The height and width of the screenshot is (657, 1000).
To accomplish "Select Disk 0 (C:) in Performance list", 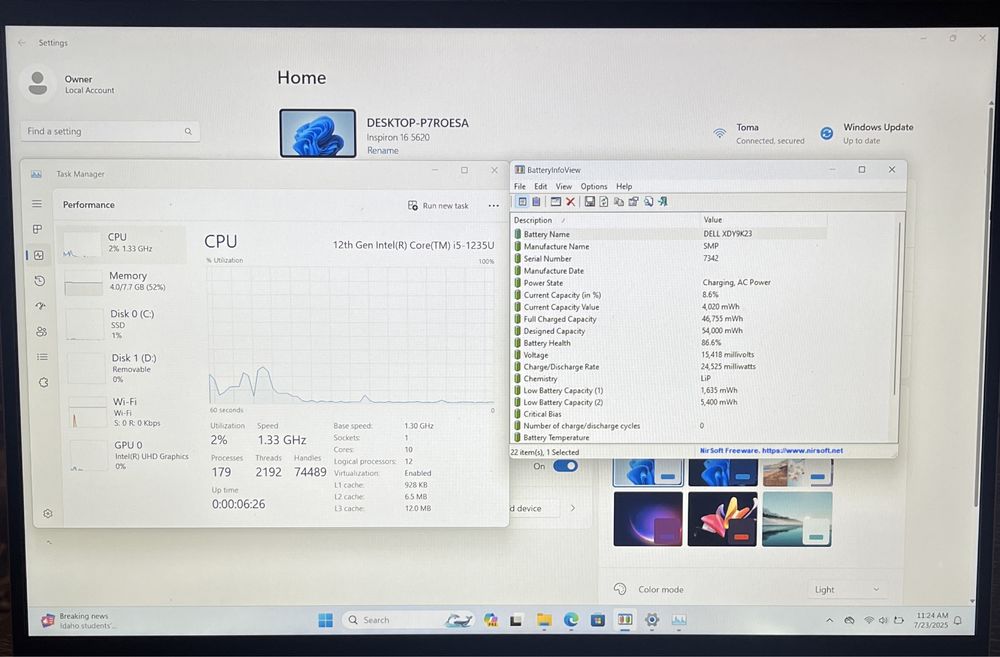I will coord(123,324).
